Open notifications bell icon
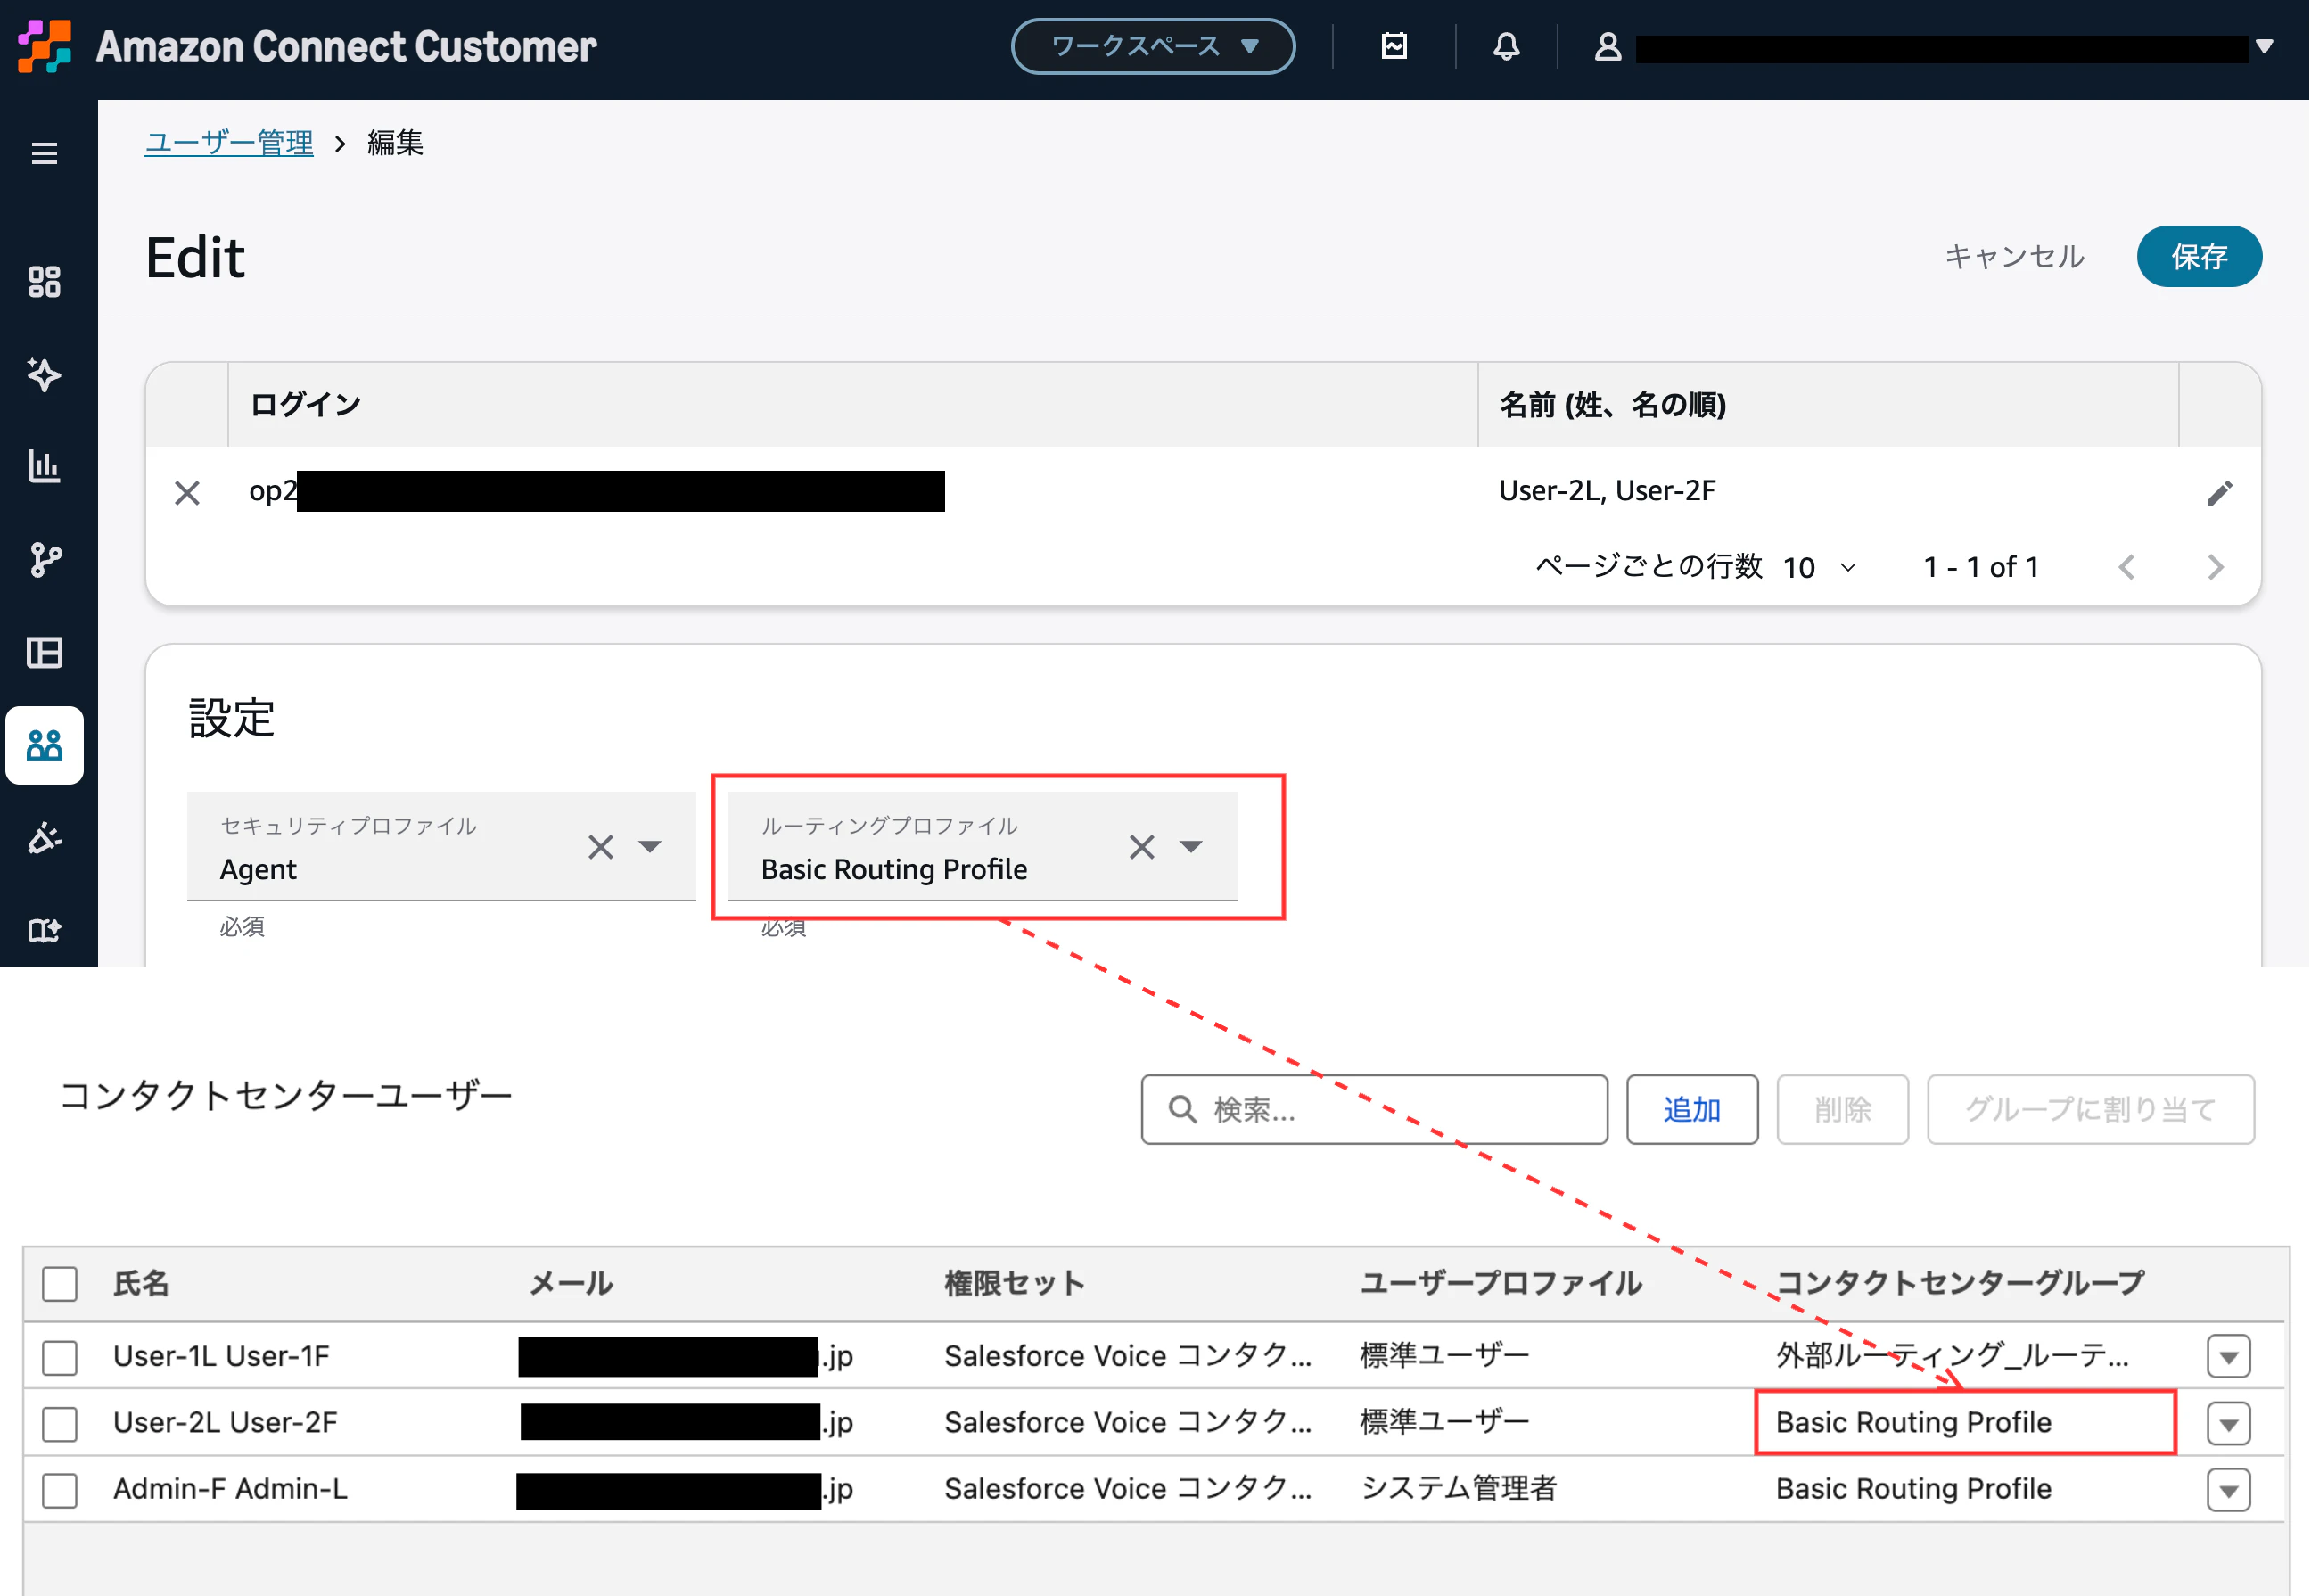 (1506, 46)
